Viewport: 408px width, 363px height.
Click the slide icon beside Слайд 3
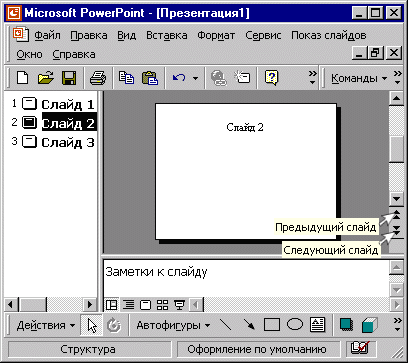pyautogui.click(x=29, y=142)
